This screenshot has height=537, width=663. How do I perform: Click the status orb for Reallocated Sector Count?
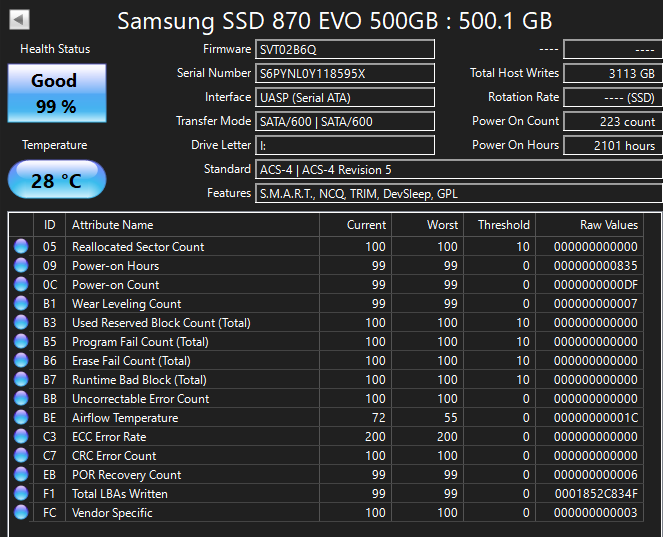click(21, 246)
